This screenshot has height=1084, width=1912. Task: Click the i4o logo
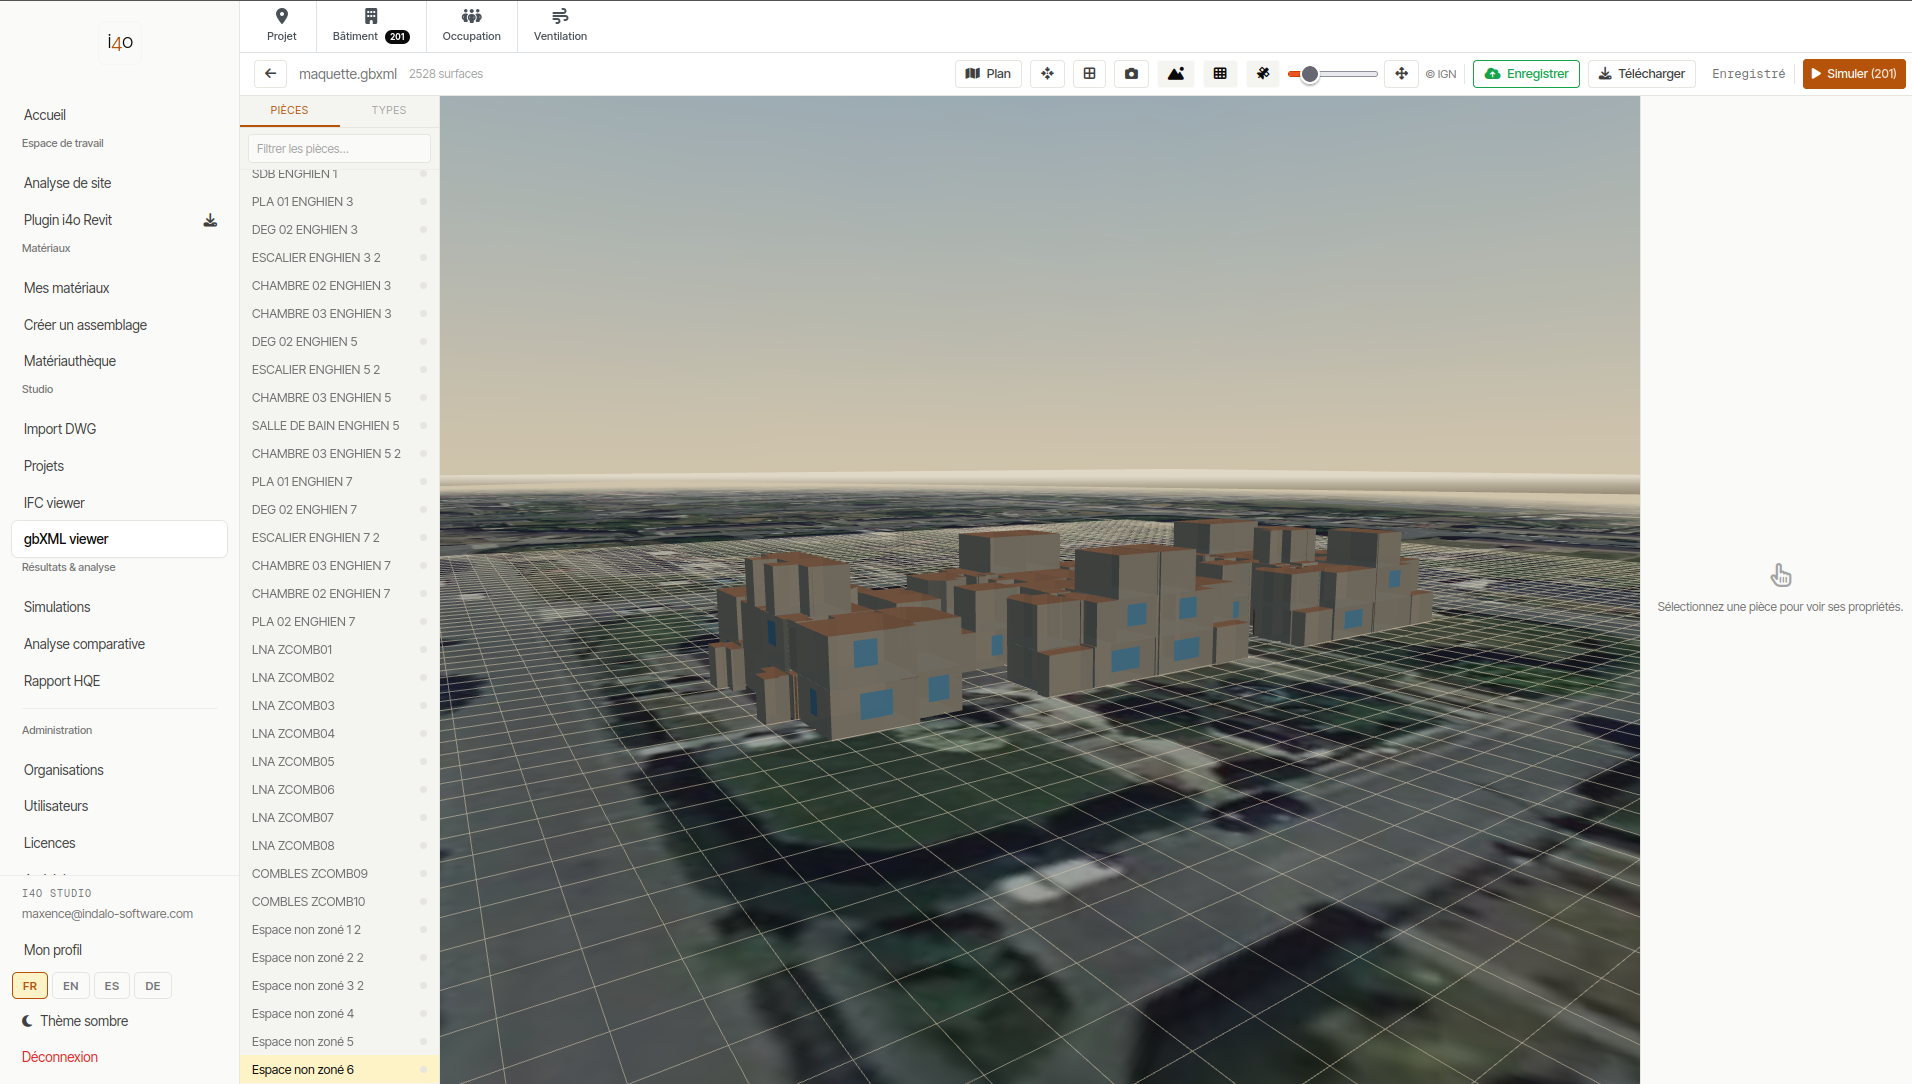coord(120,42)
